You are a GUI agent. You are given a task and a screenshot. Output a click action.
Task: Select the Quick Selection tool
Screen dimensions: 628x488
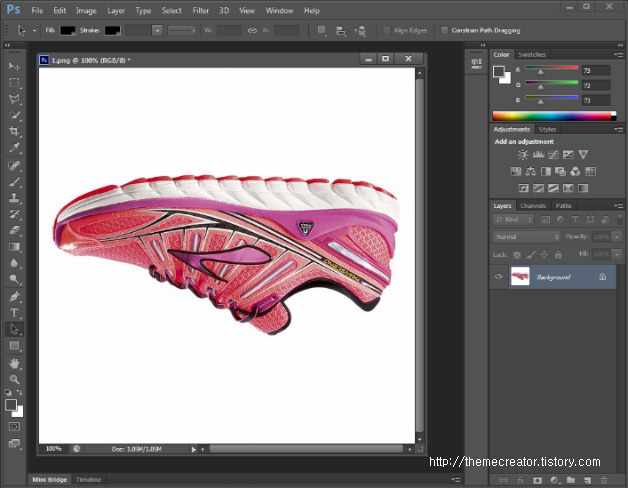click(14, 115)
